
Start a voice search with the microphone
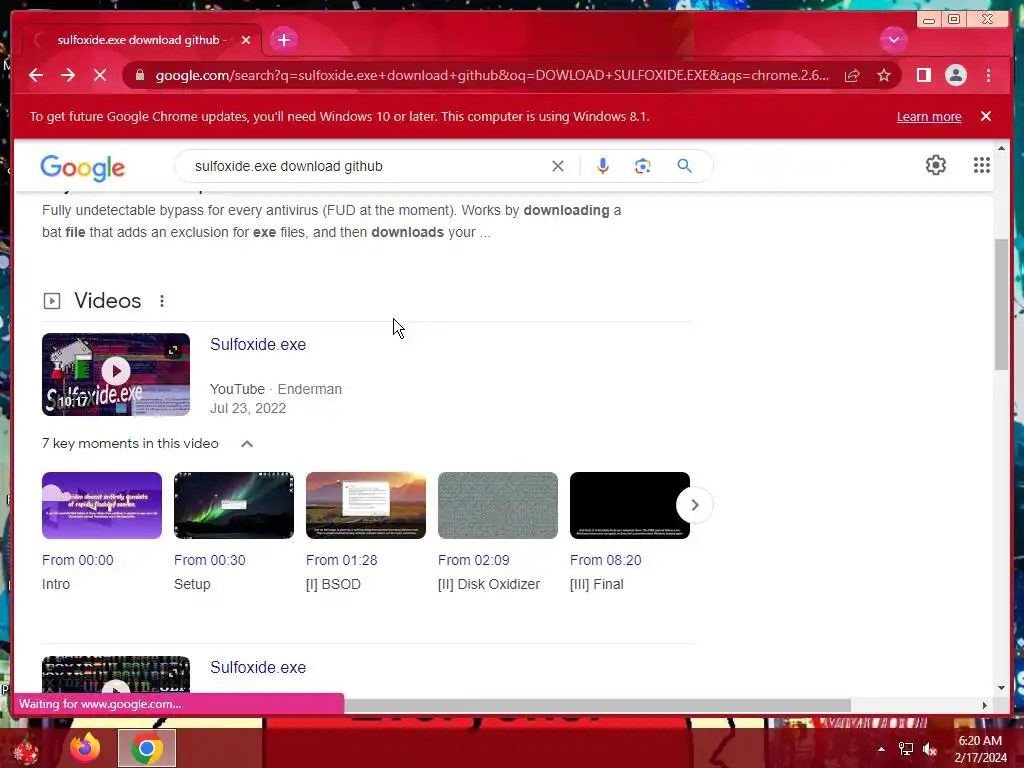(603, 166)
